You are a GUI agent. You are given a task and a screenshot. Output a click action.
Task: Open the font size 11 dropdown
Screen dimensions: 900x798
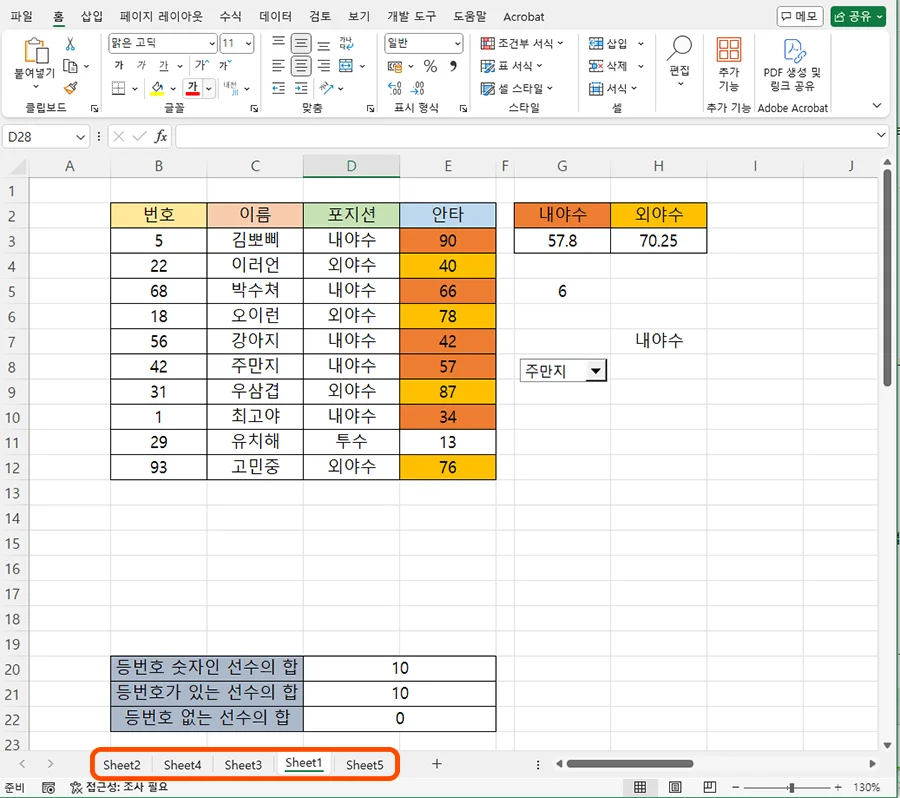[x=248, y=43]
